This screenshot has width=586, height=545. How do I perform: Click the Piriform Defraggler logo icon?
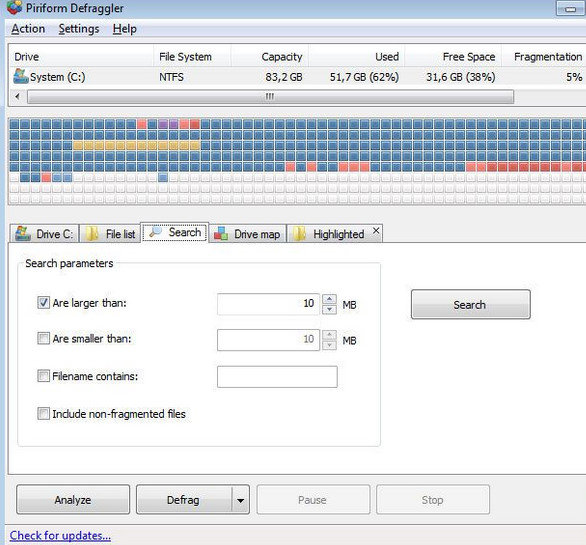tap(15, 7)
